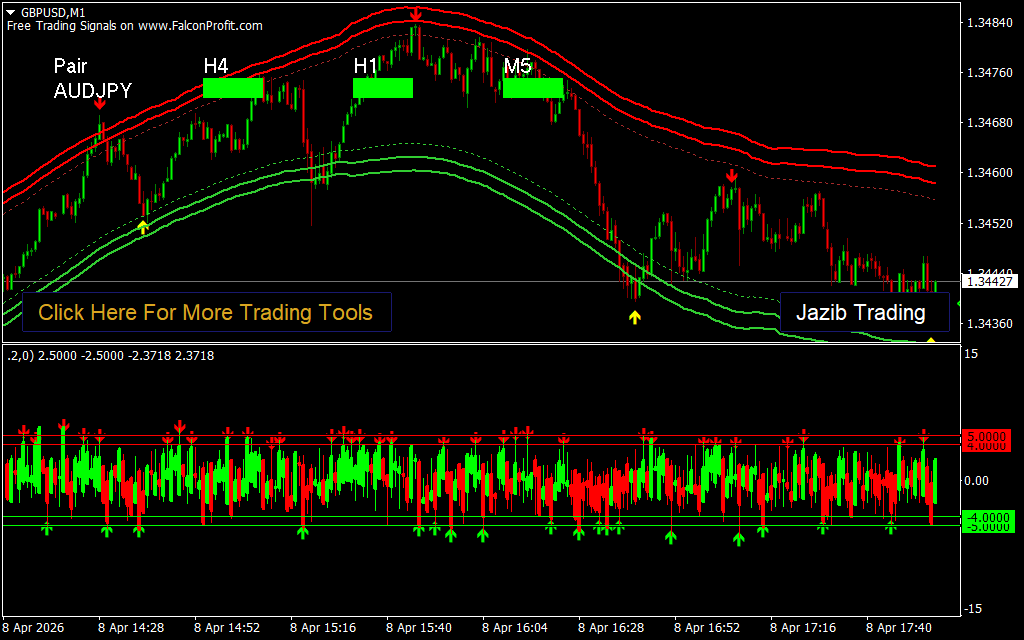The height and width of the screenshot is (640, 1024).
Task: Click the red sell arrow above the 16:52 candles
Action: 732,177
